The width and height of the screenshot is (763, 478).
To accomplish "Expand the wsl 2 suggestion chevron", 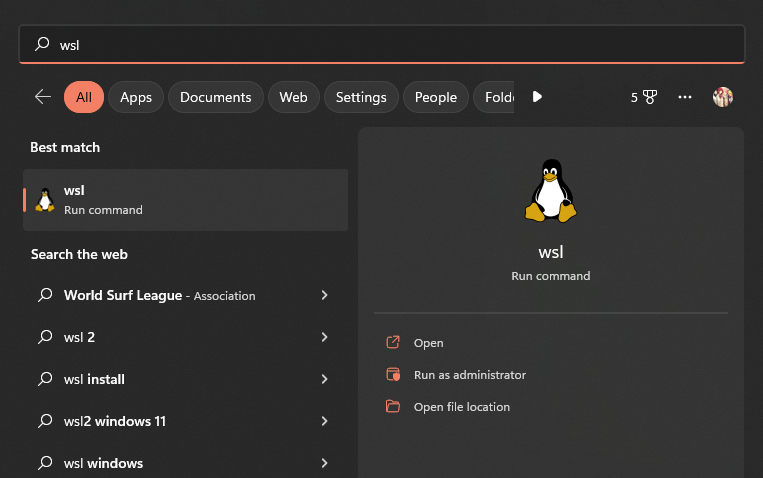I will tap(325, 337).
